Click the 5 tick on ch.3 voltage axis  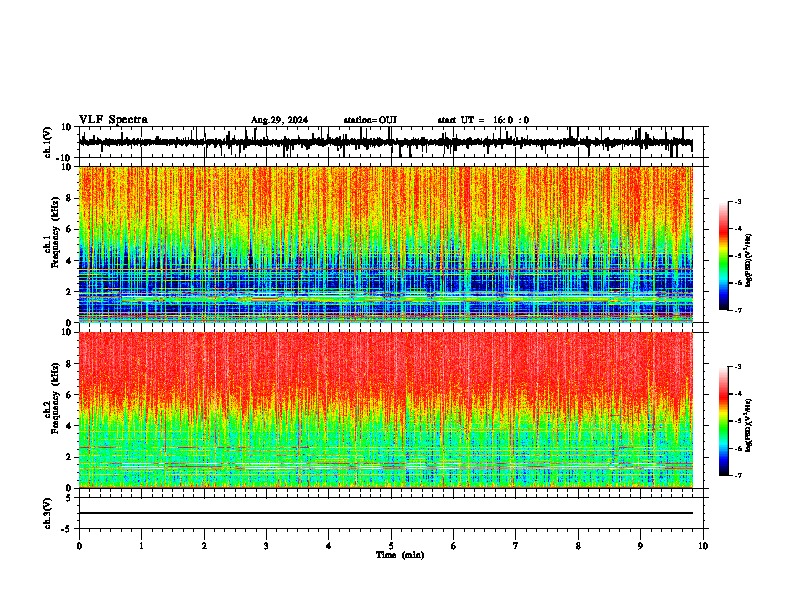(70, 497)
